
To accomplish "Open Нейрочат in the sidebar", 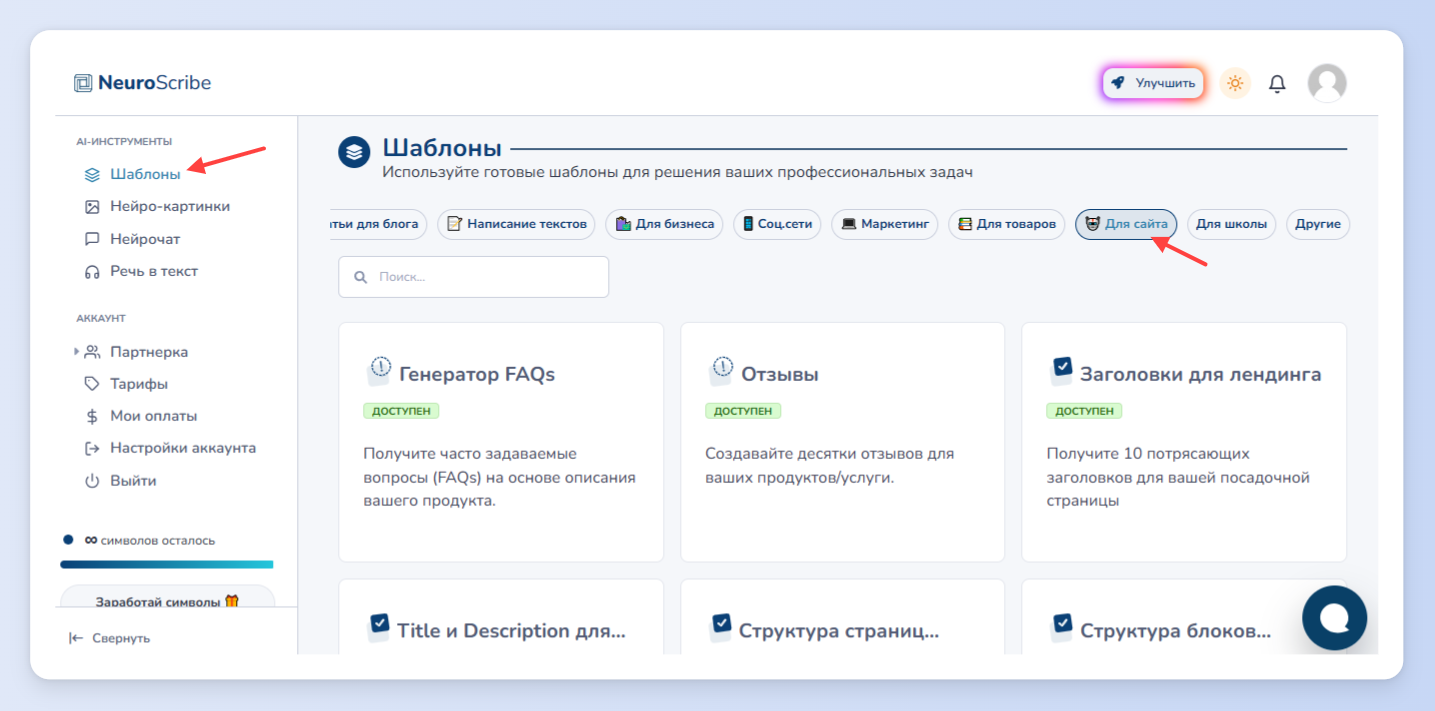I will tap(145, 239).
